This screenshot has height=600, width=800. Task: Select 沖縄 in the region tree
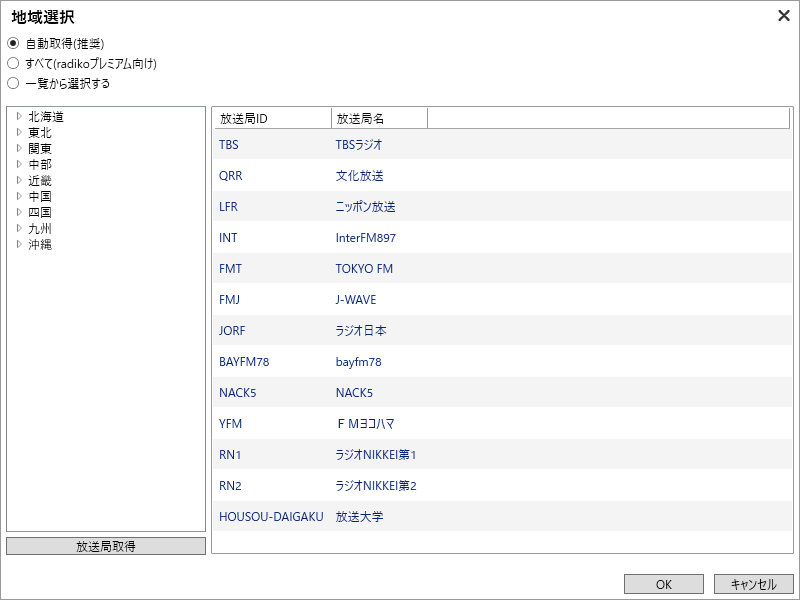pos(40,244)
